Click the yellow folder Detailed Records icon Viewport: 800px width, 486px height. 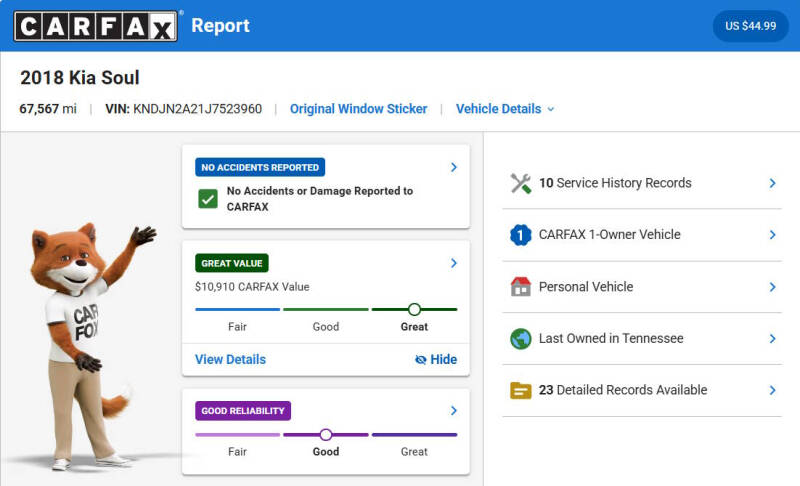point(520,391)
